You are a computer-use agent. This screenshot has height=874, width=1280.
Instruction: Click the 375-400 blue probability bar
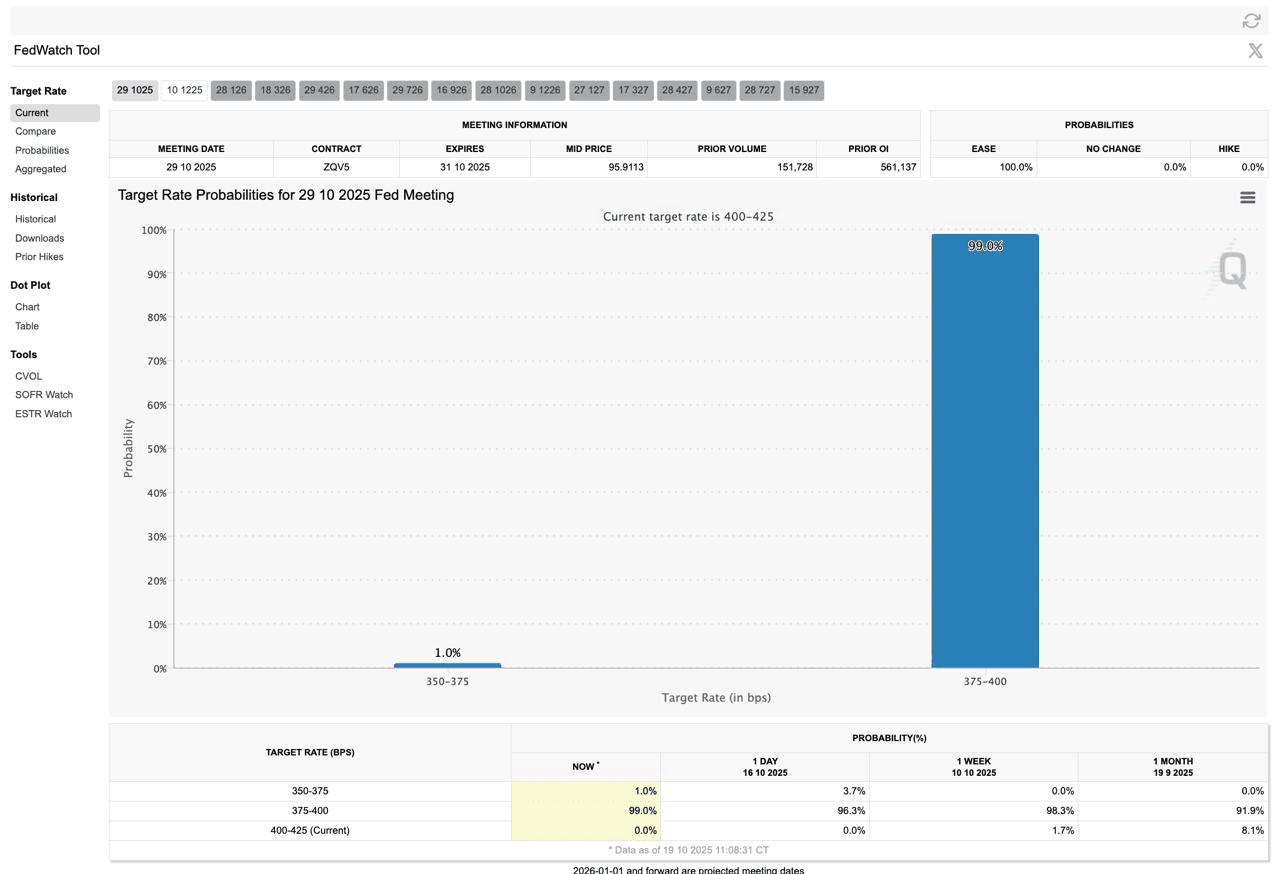pyautogui.click(x=984, y=450)
